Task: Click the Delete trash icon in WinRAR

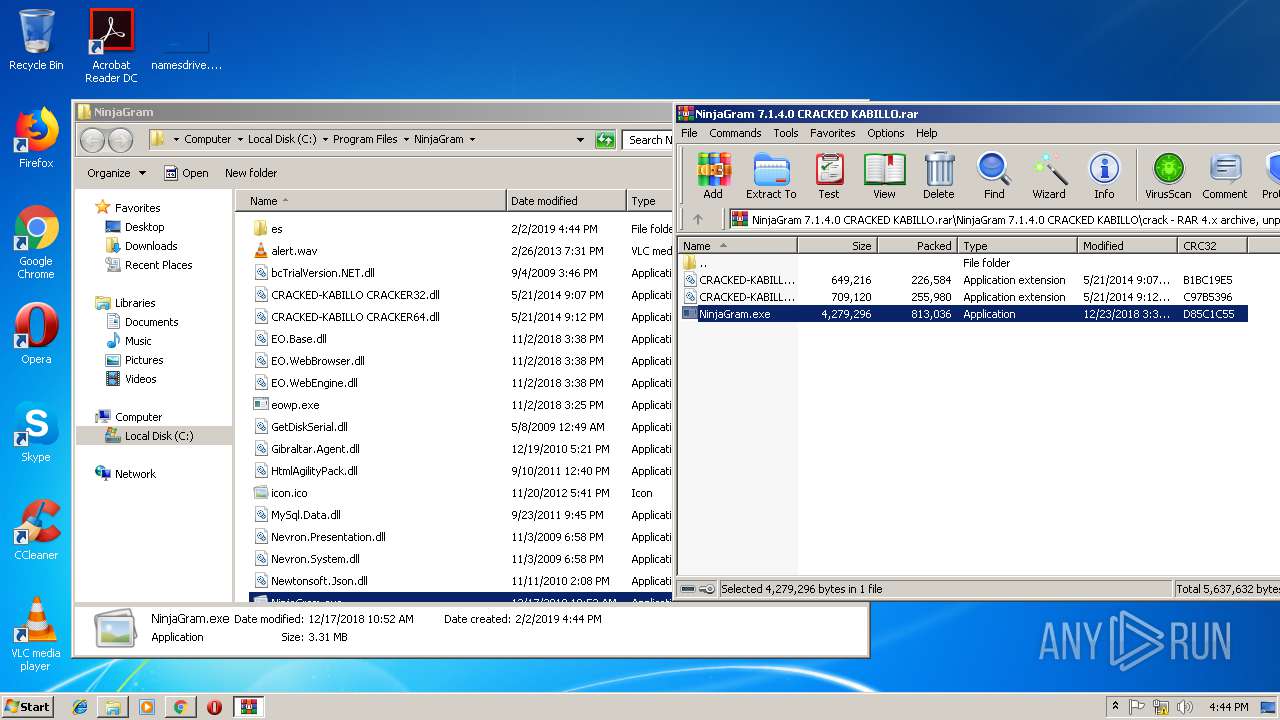Action: [x=938, y=176]
